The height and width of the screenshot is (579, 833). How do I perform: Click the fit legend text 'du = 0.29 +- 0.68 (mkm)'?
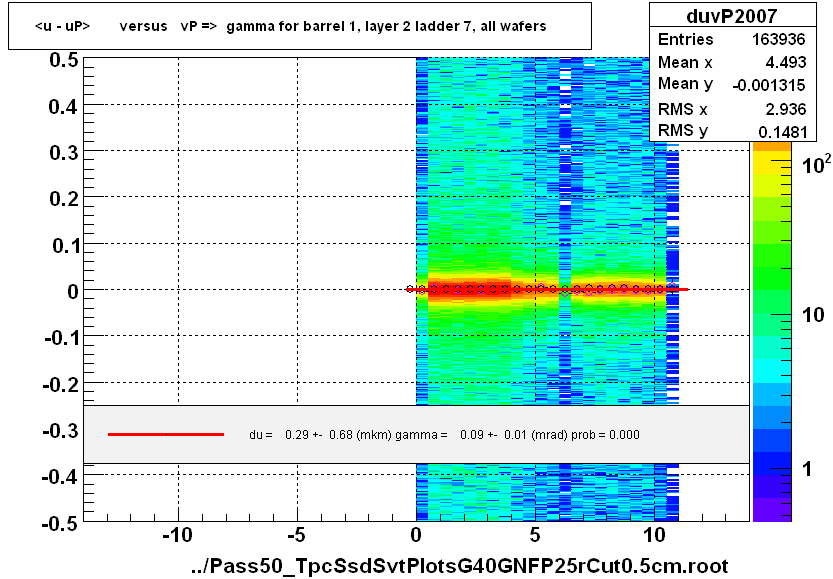[320, 435]
